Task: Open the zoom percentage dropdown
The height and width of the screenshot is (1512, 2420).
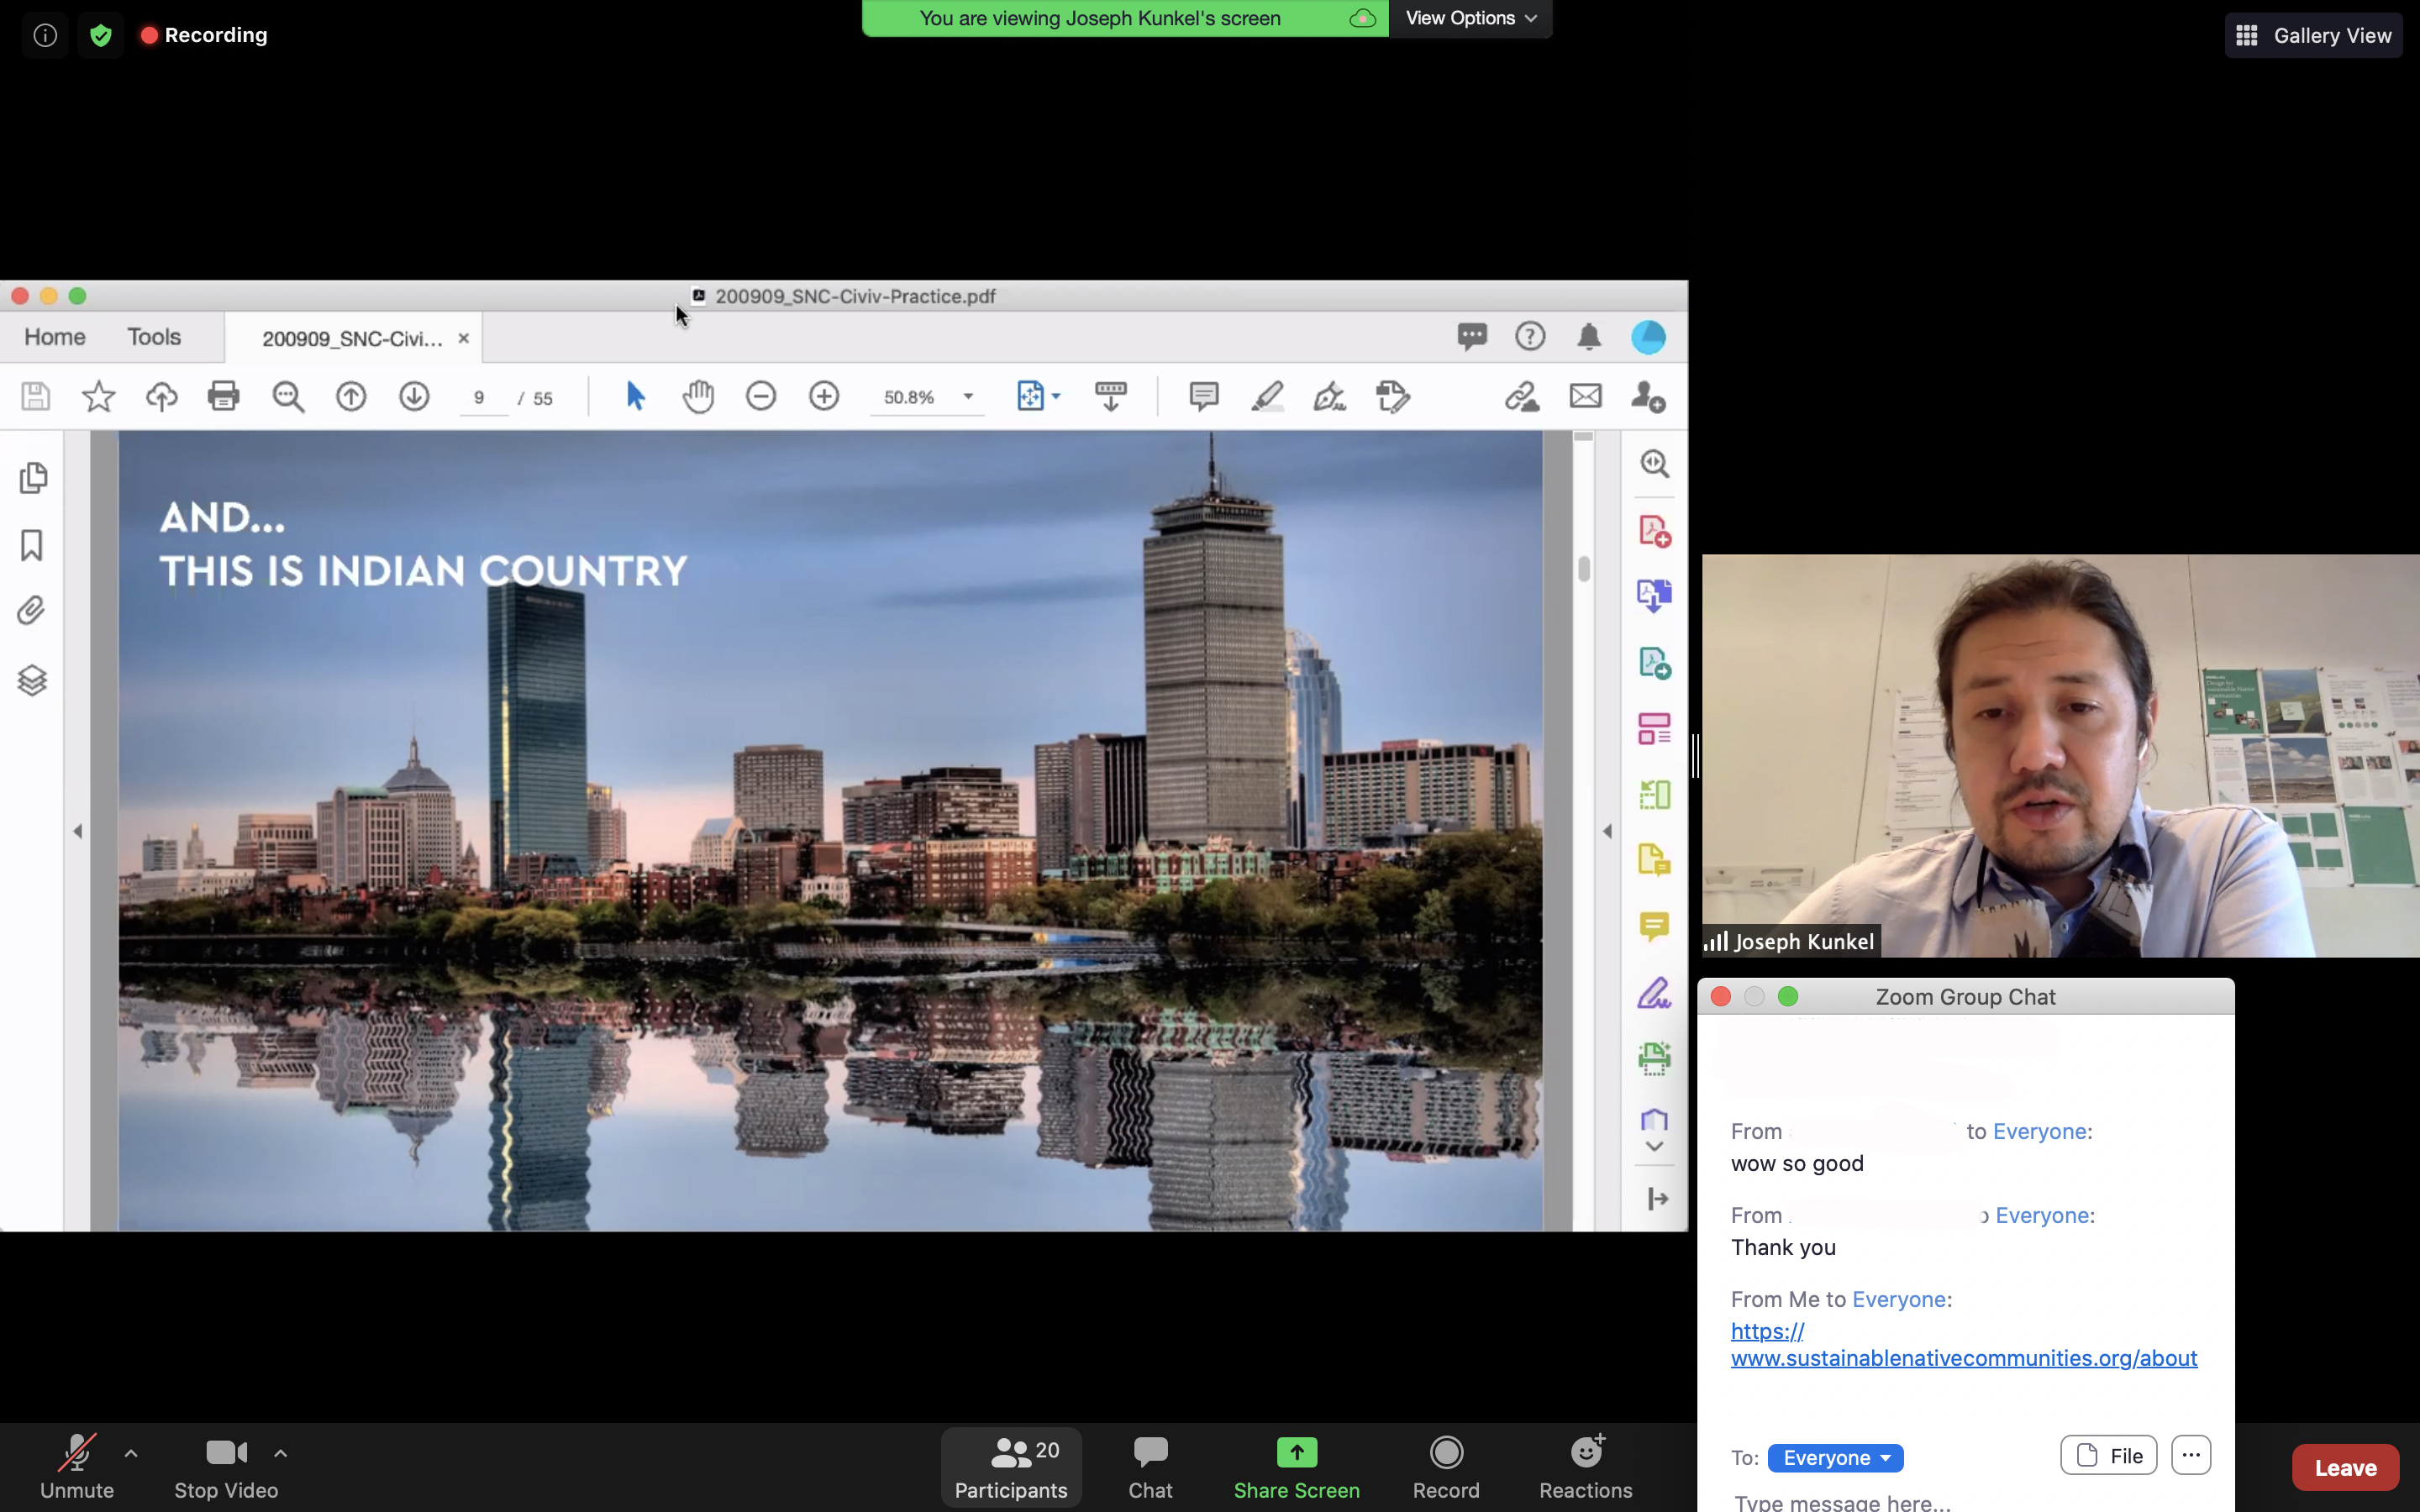Action: pyautogui.click(x=968, y=397)
